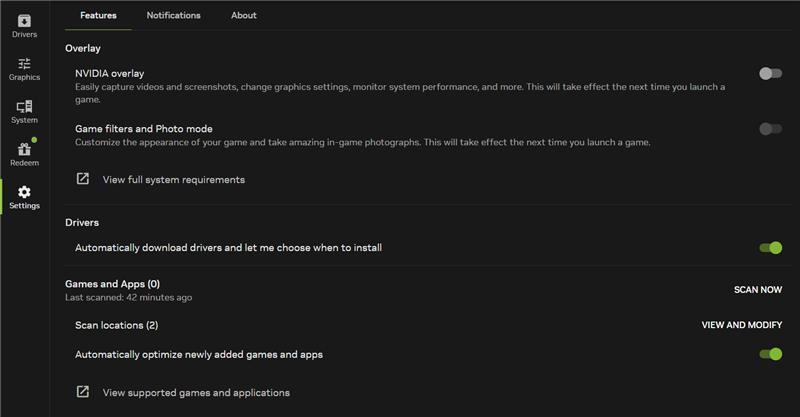Click the system requirements external link icon
The height and width of the screenshot is (417, 800).
[x=83, y=179]
